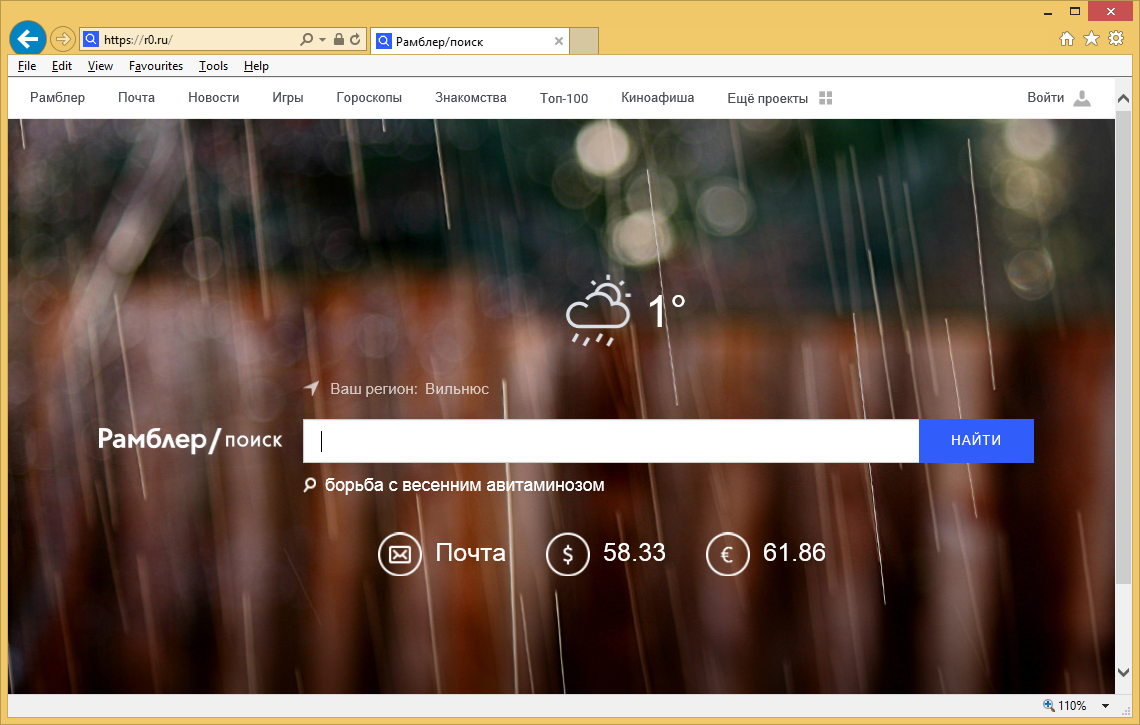Open the Favourites menu

coord(156,65)
